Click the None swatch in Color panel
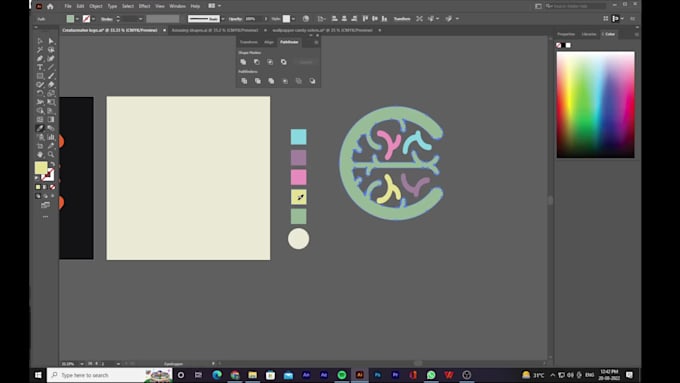This screenshot has height=383, width=680. click(x=559, y=45)
